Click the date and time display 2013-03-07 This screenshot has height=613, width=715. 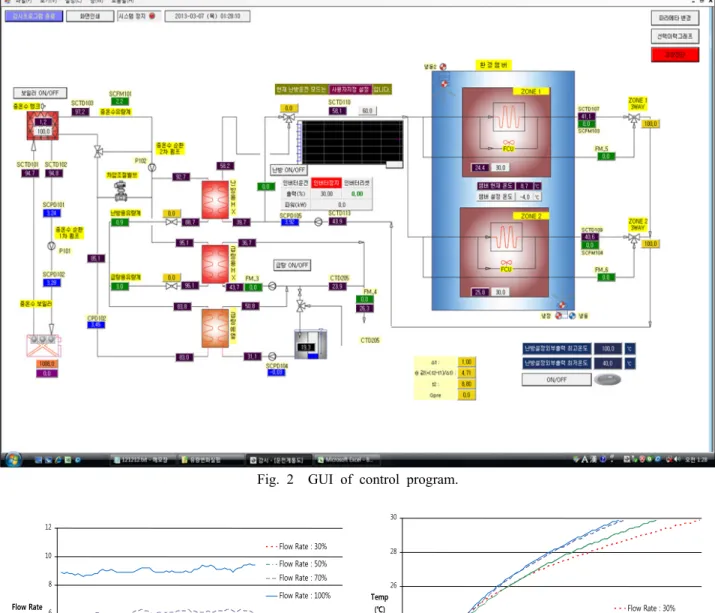coord(207,16)
